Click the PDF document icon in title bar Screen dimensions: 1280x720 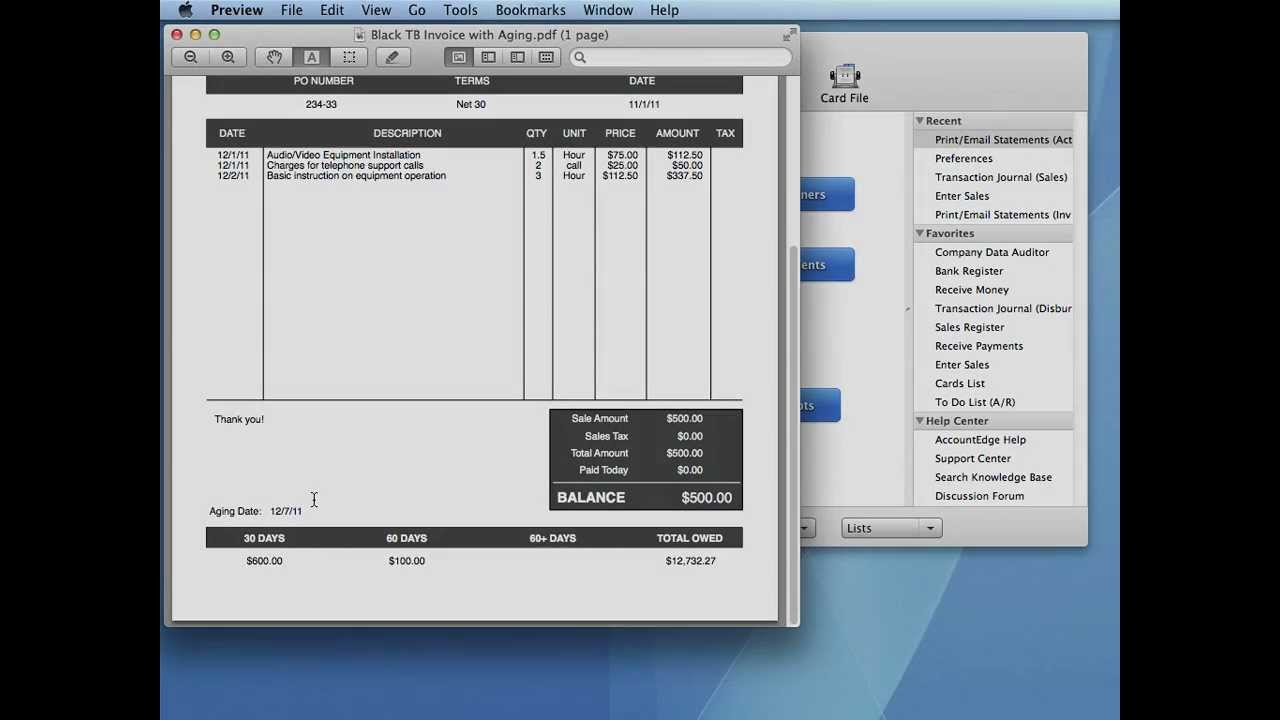point(360,35)
